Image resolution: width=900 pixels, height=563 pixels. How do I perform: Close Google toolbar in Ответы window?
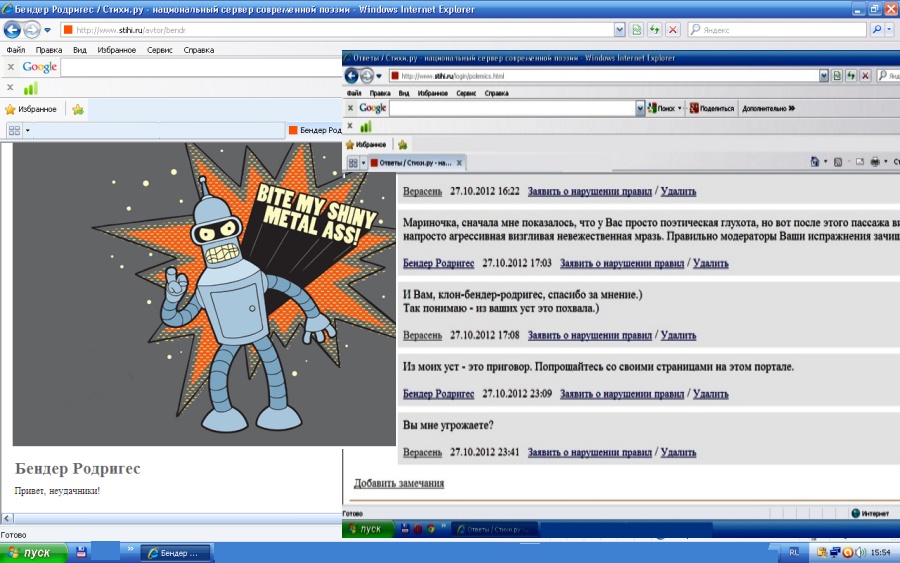click(x=350, y=108)
